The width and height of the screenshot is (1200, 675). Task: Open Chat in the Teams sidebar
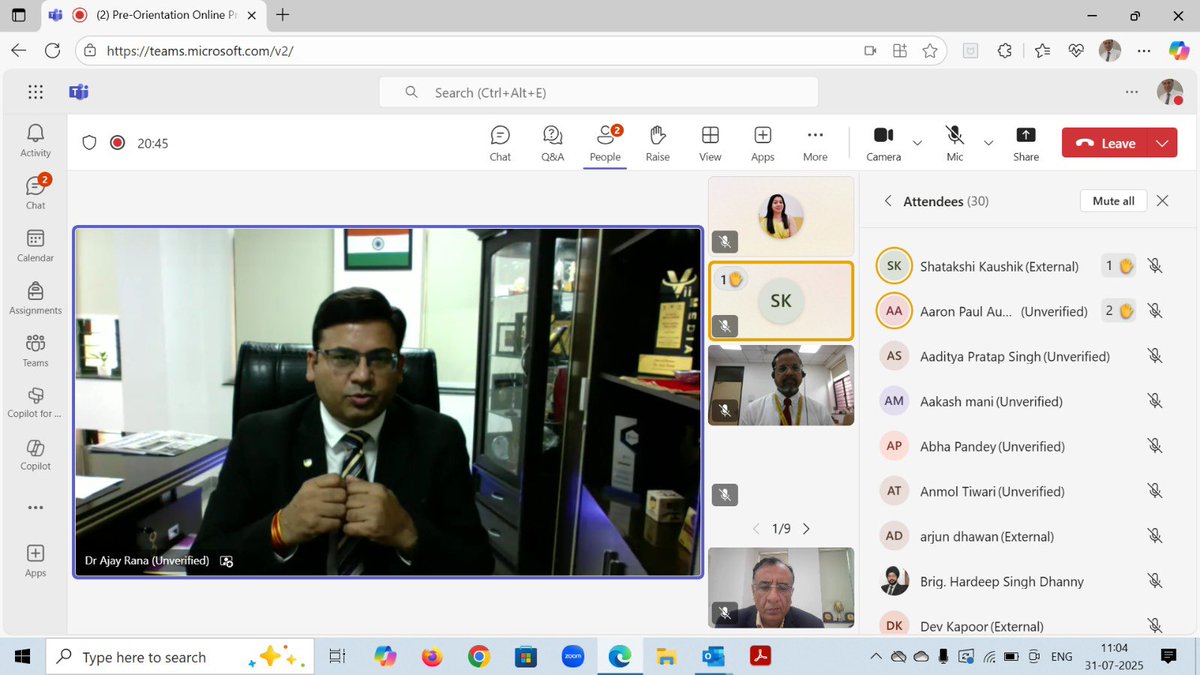point(35,192)
